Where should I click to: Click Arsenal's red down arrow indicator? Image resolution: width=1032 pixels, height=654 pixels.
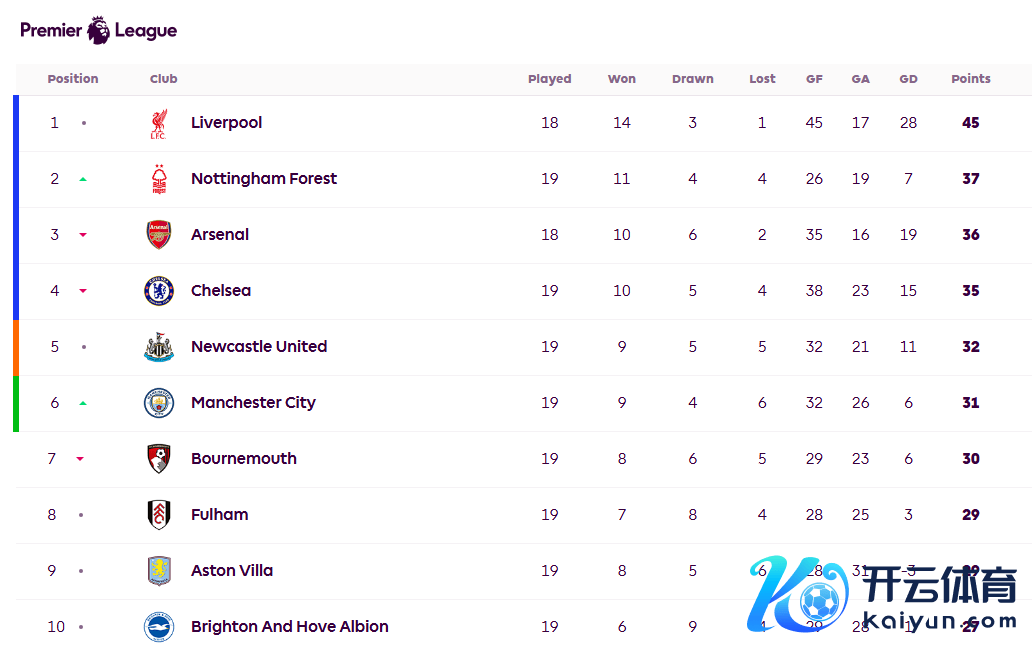pos(83,235)
